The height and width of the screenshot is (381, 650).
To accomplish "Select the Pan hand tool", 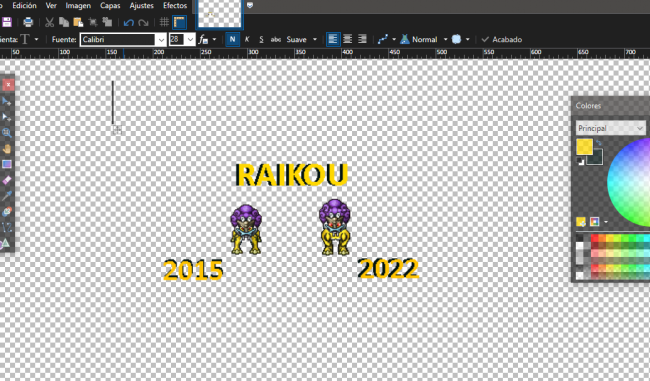I will (x=7, y=148).
